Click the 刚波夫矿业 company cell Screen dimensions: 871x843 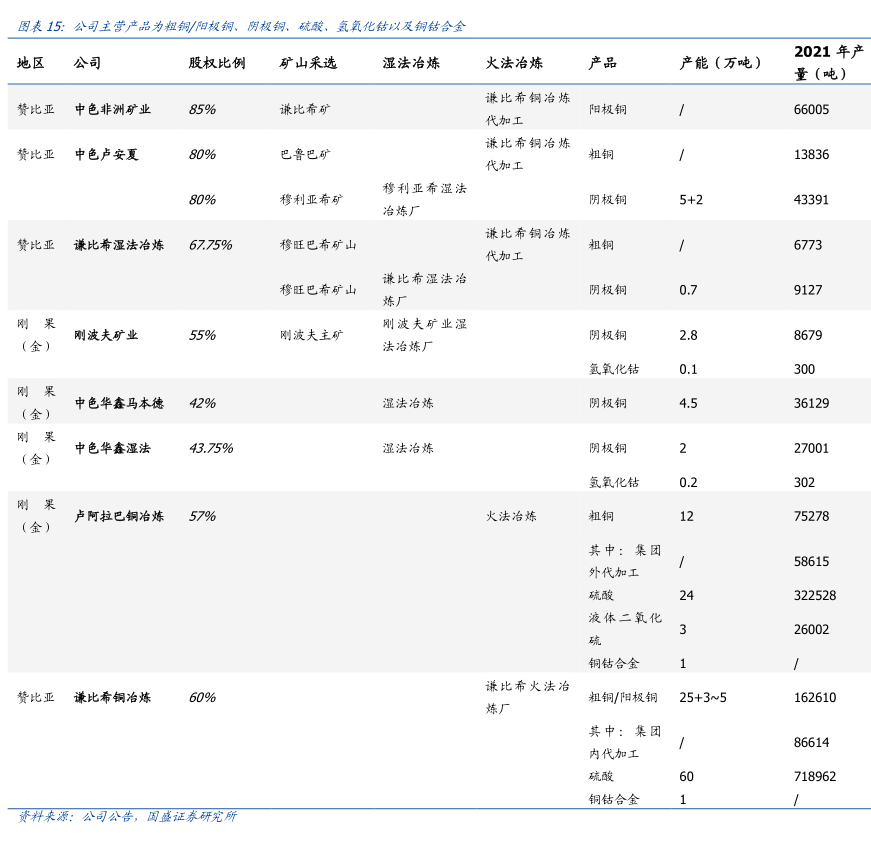tap(106, 335)
